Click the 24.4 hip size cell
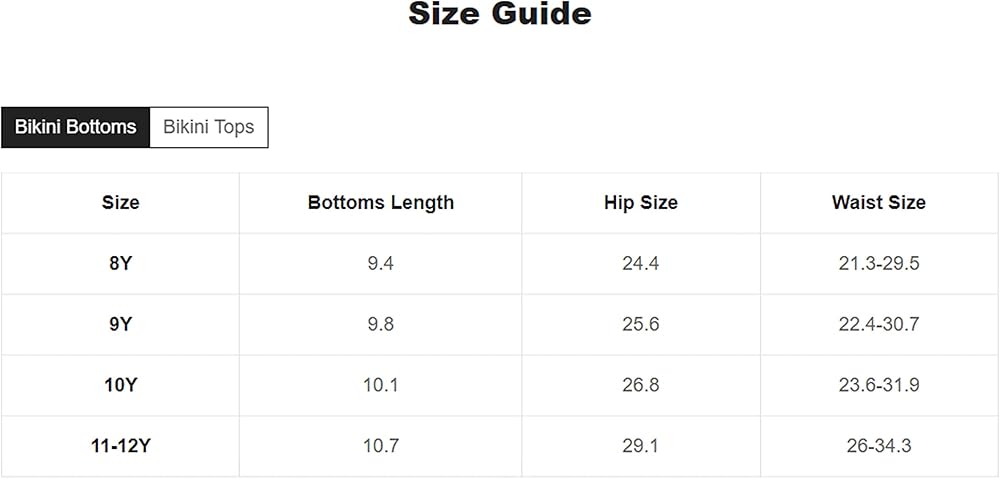 coord(640,264)
